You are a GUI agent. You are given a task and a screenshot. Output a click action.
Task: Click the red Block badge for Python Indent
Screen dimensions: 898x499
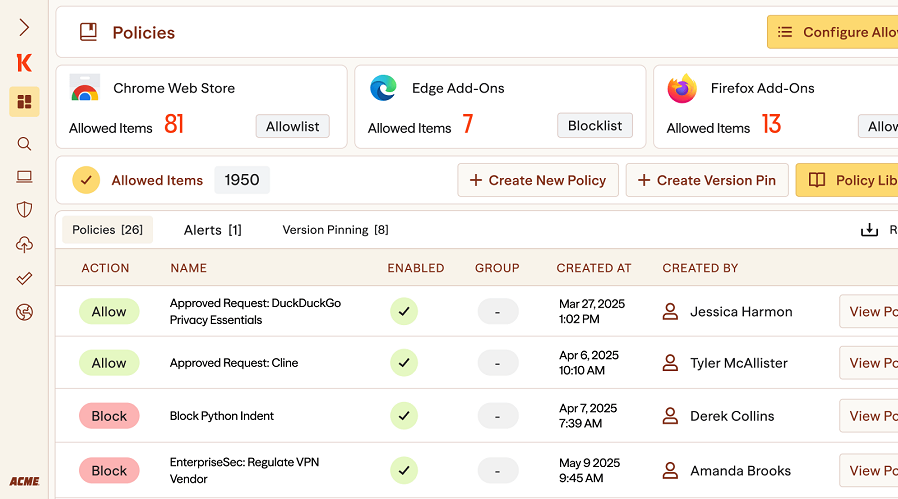click(109, 416)
